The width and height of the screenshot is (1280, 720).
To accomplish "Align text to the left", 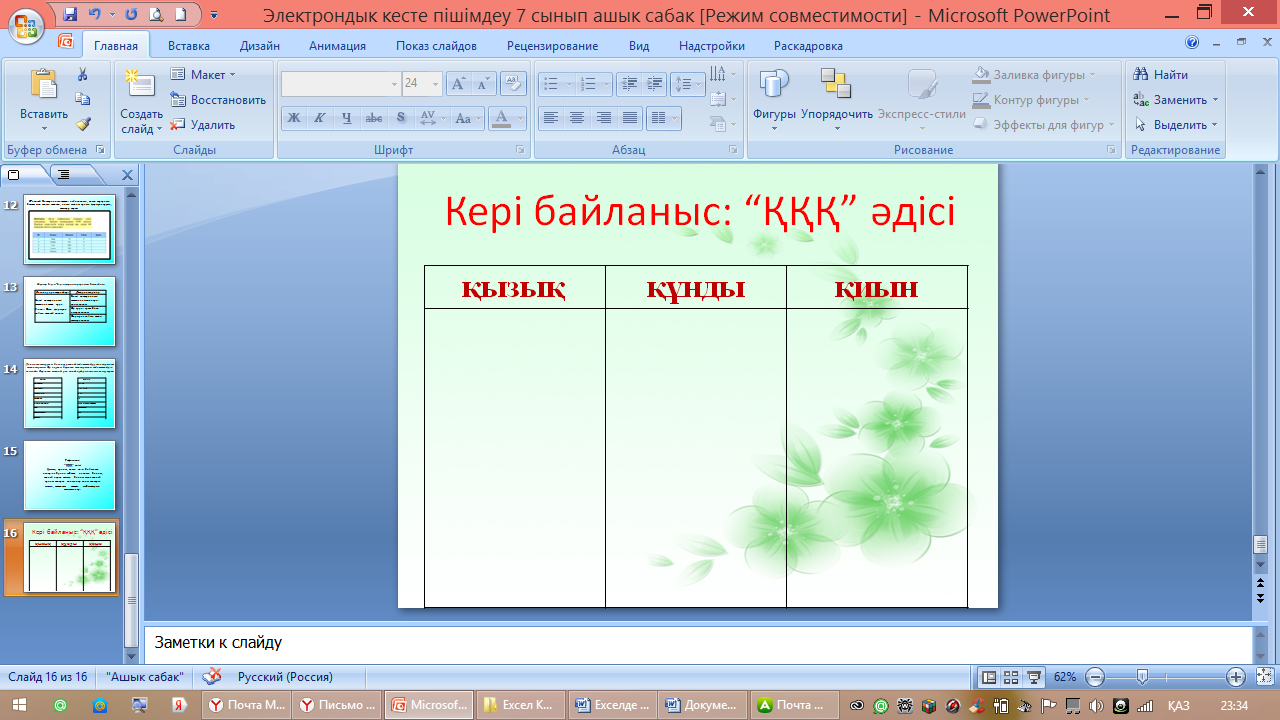I will [550, 118].
